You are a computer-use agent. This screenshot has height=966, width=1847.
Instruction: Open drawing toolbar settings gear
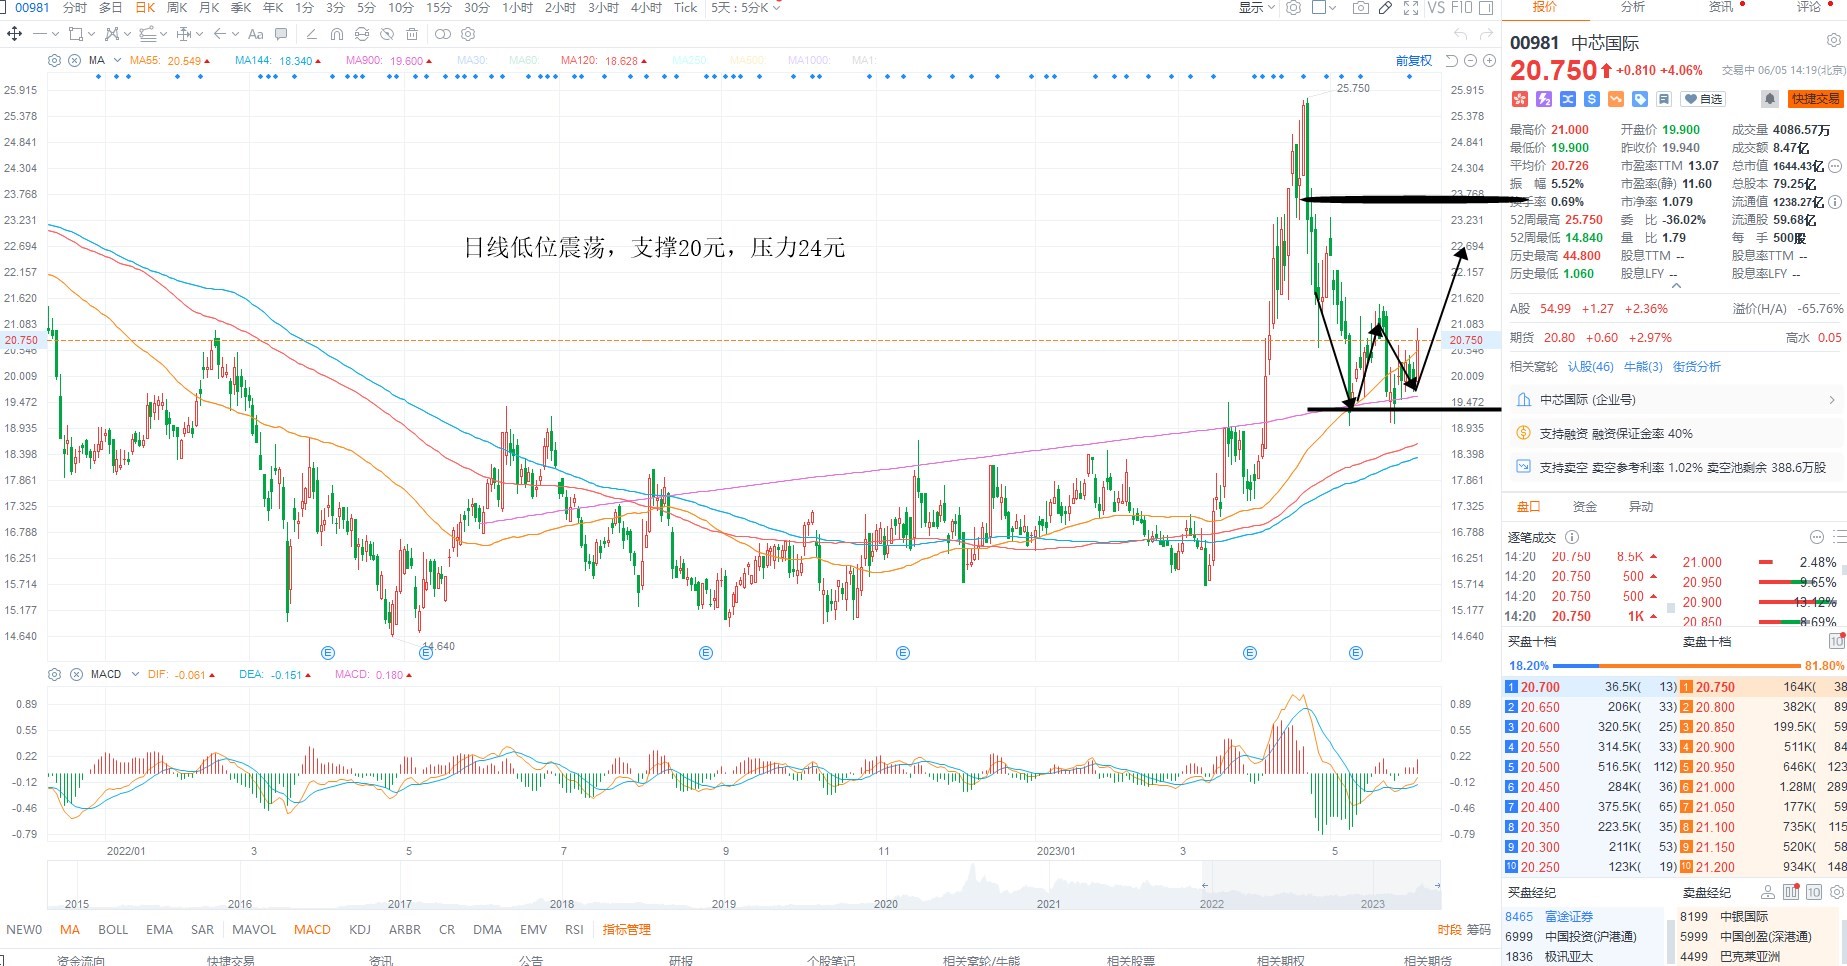pyautogui.click(x=468, y=34)
